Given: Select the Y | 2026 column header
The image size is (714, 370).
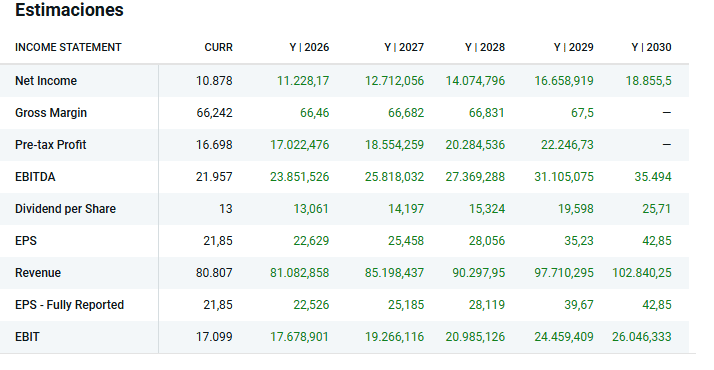Looking at the screenshot, I should coord(309,47).
